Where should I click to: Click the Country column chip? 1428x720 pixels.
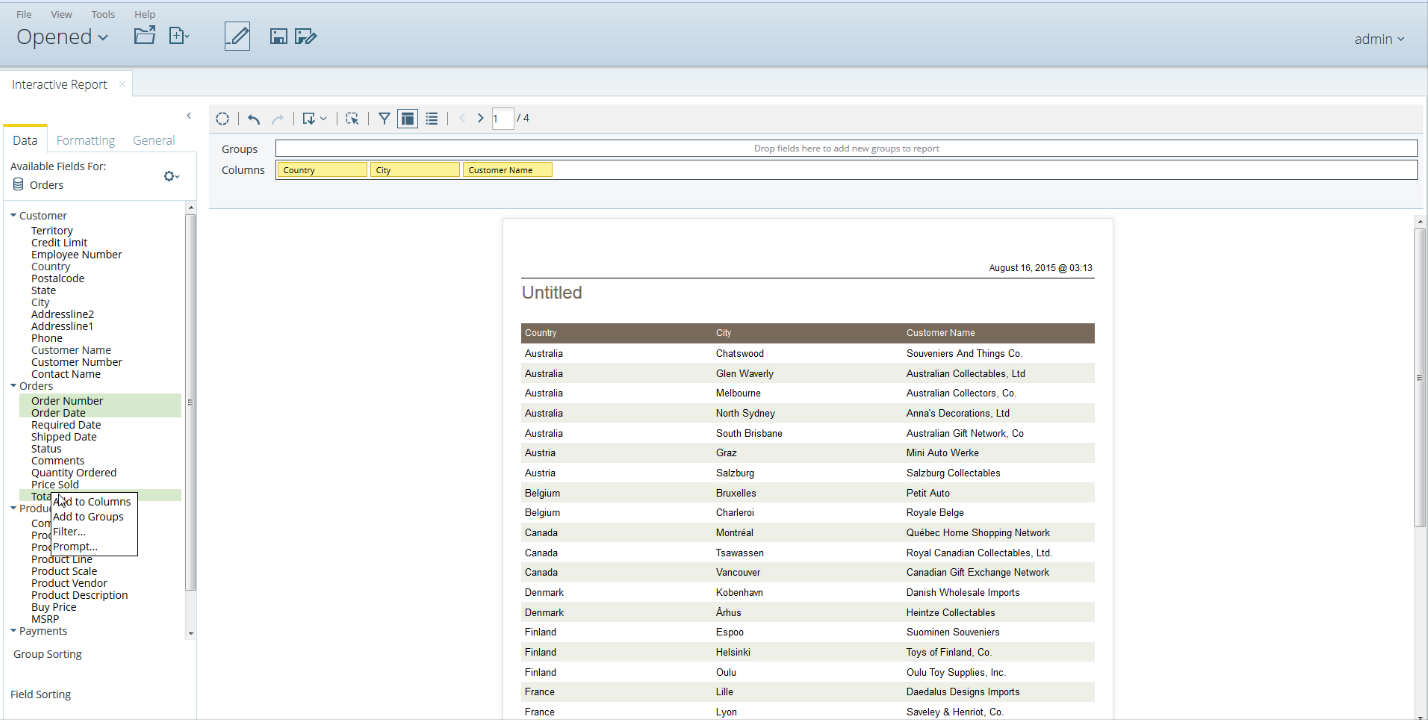point(322,170)
